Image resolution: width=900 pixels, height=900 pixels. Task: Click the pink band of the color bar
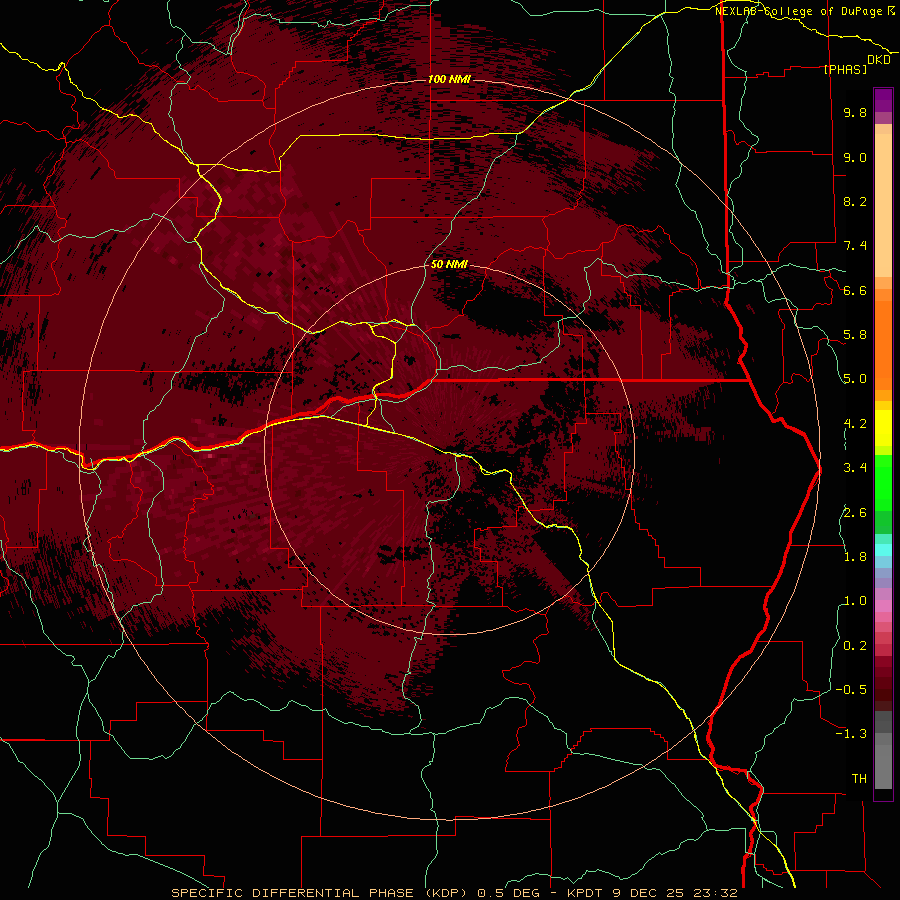tap(883, 606)
